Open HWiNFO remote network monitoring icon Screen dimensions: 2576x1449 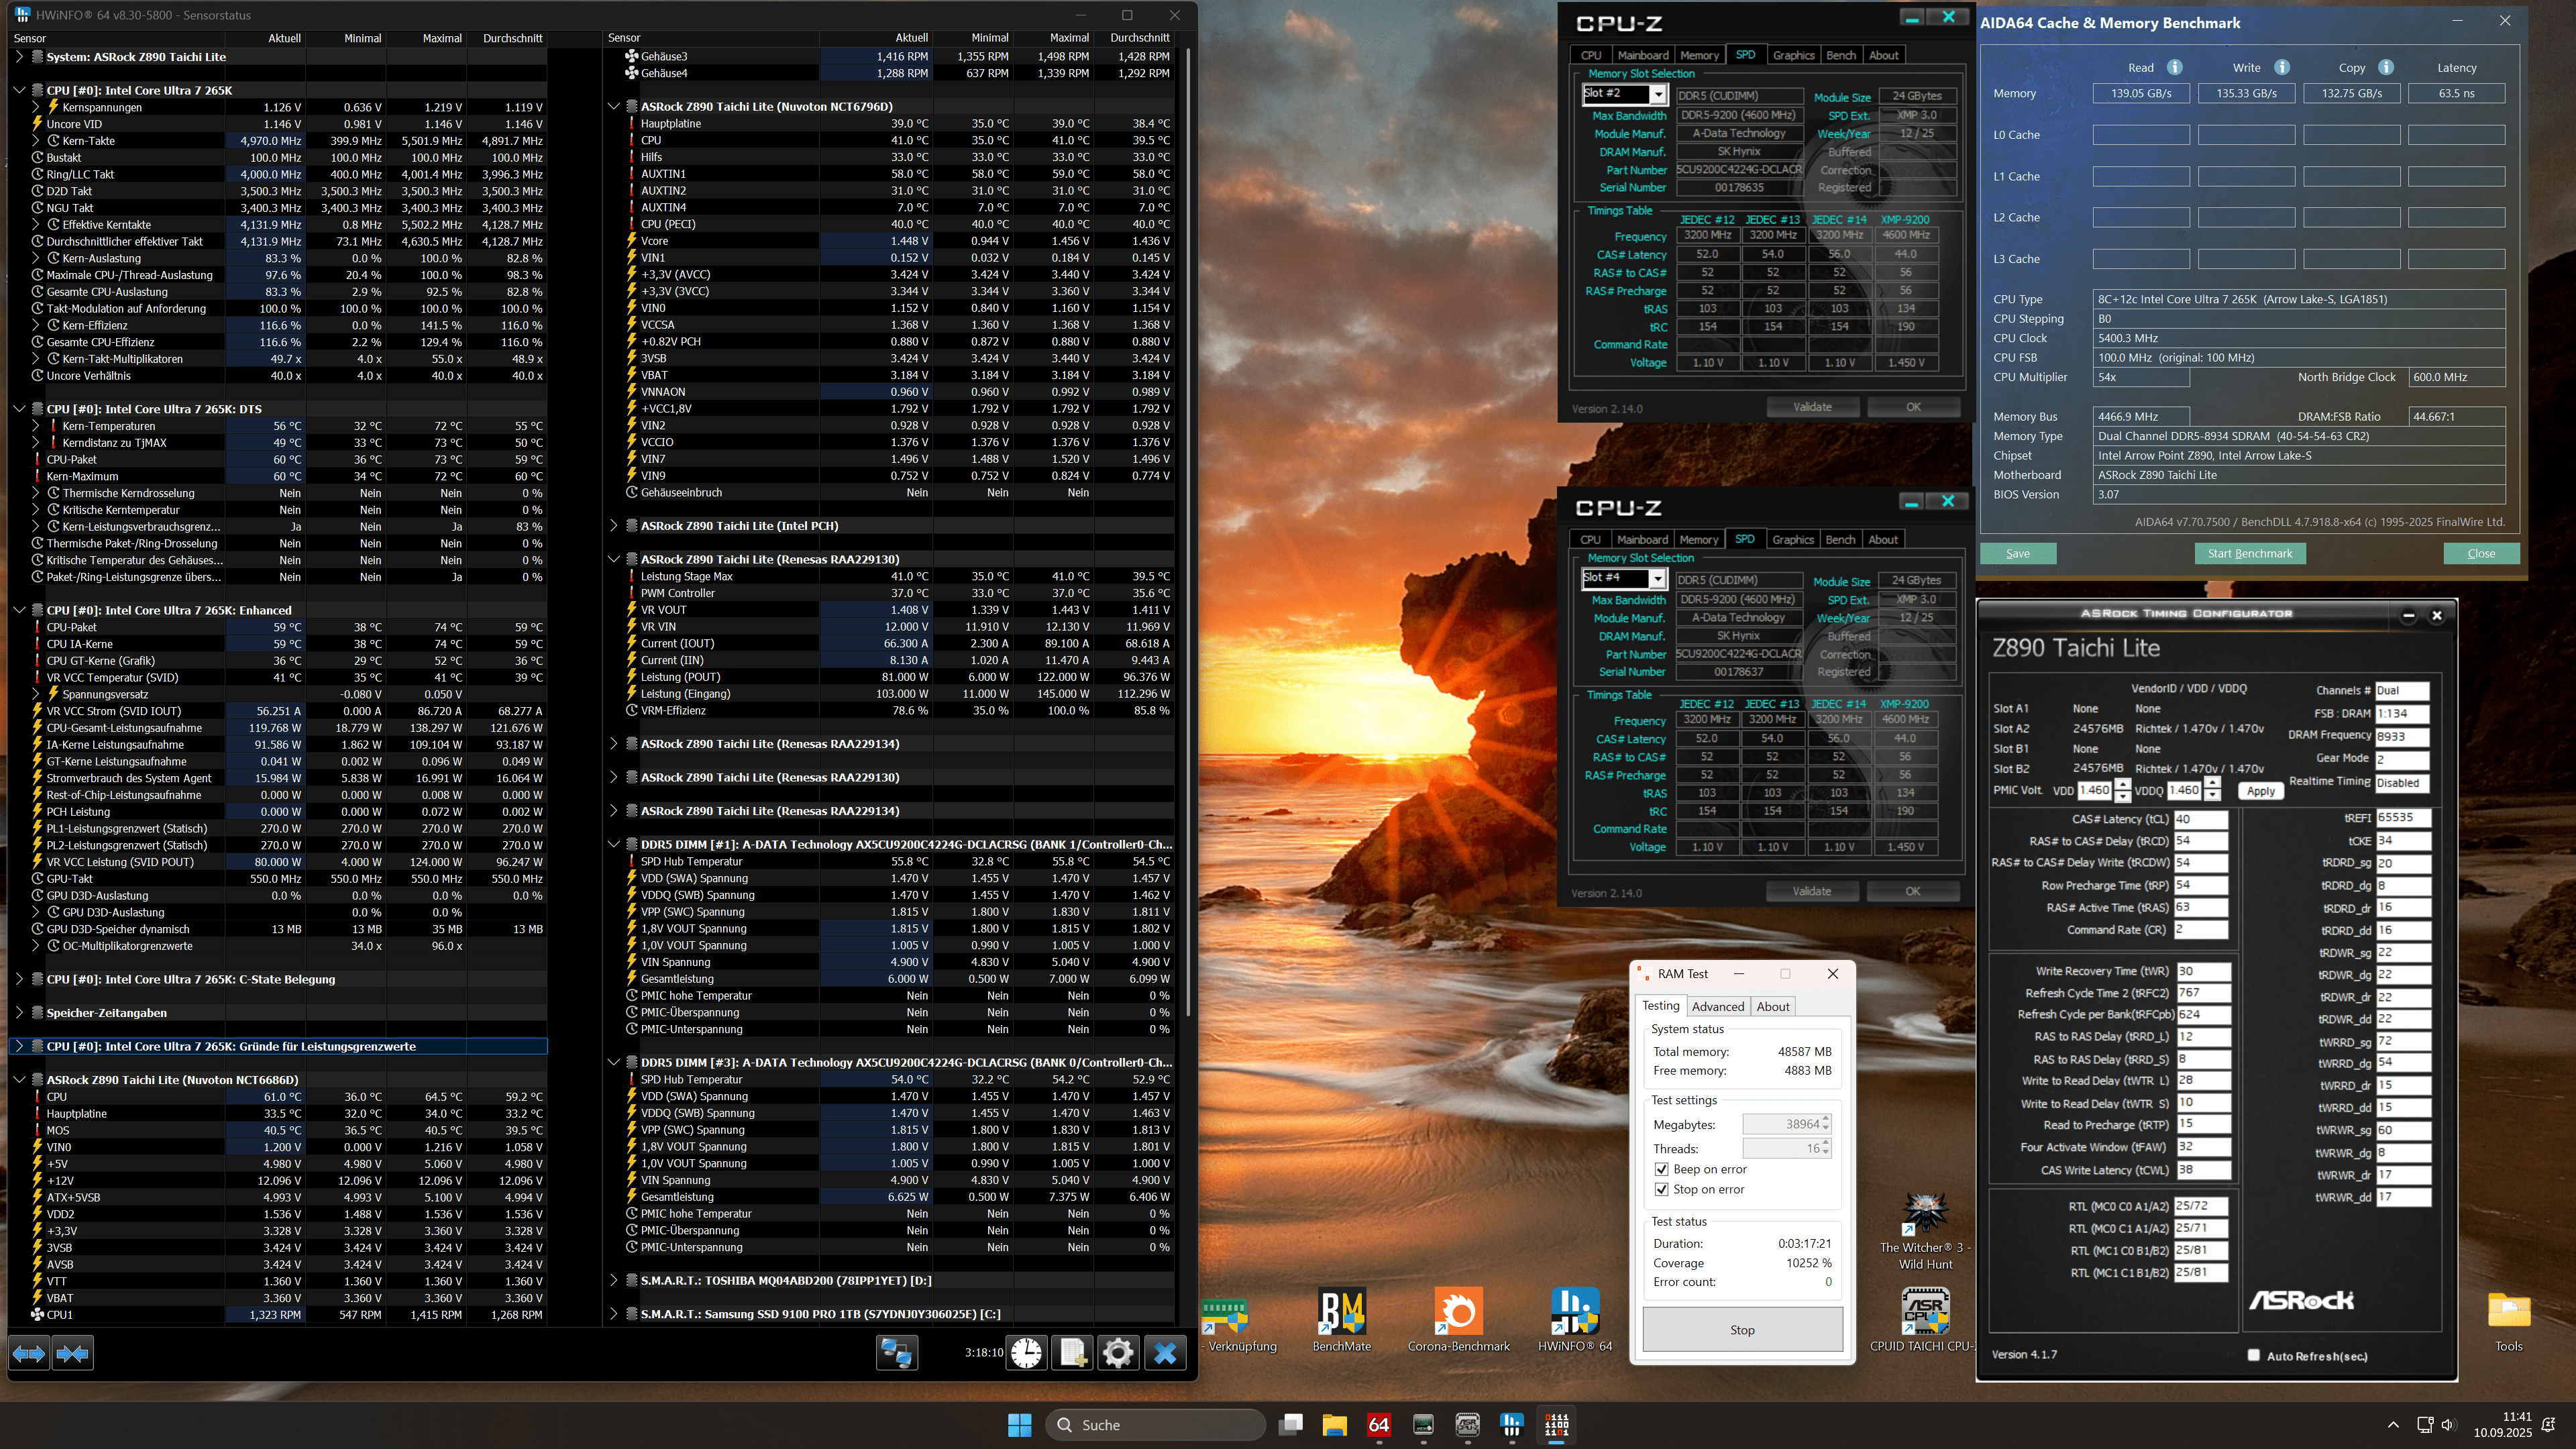(x=896, y=1353)
